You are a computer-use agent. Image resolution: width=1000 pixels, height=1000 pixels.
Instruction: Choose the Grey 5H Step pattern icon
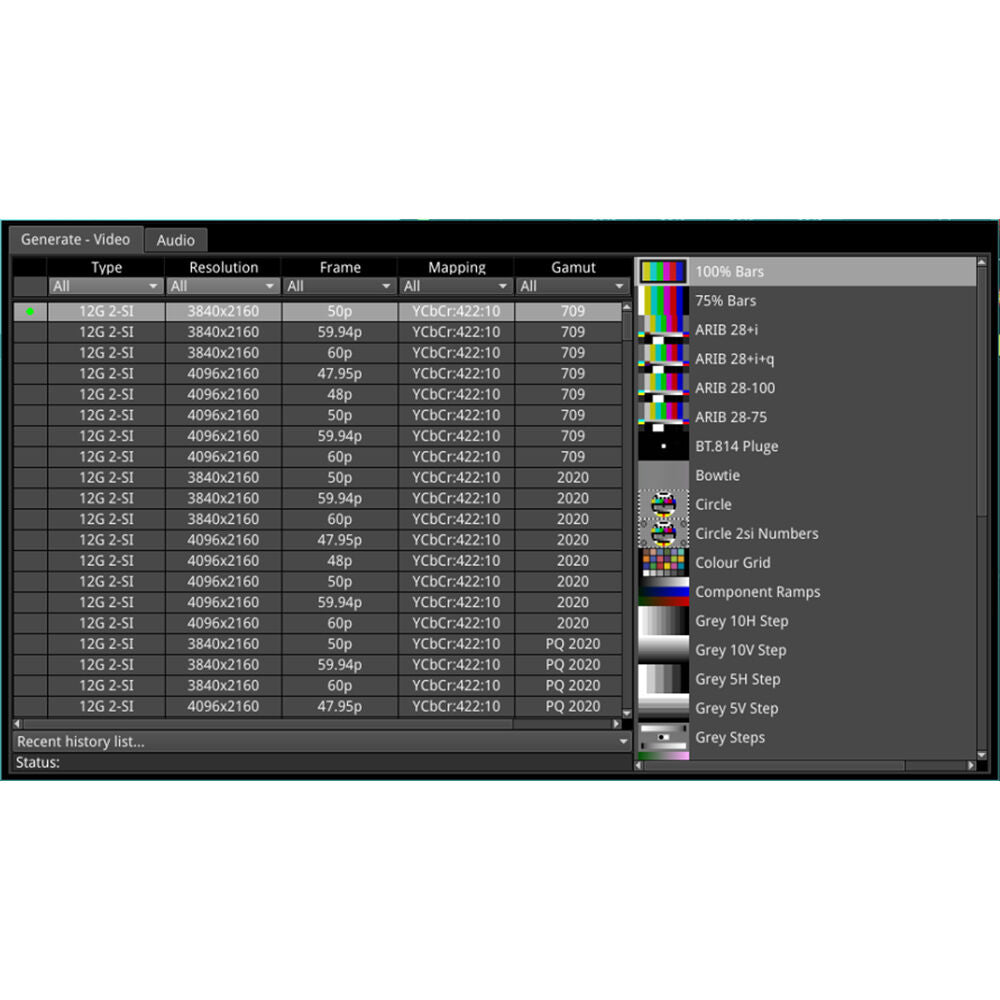pyautogui.click(x=663, y=679)
